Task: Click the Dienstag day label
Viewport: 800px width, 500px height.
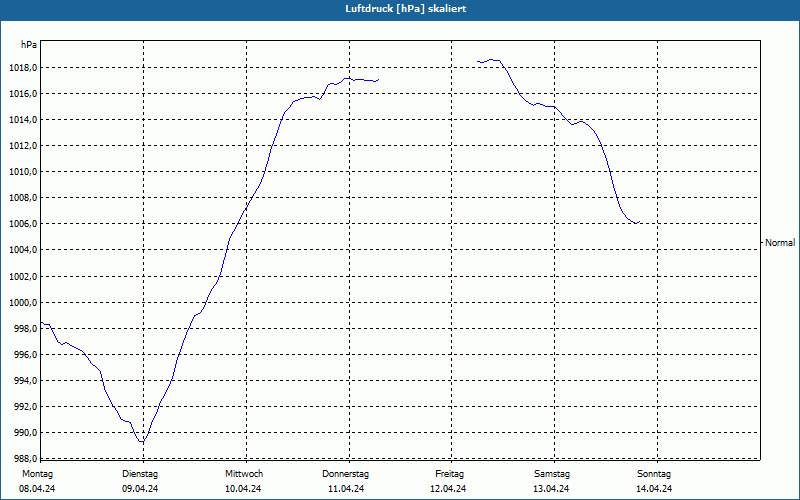Action: coord(140,474)
